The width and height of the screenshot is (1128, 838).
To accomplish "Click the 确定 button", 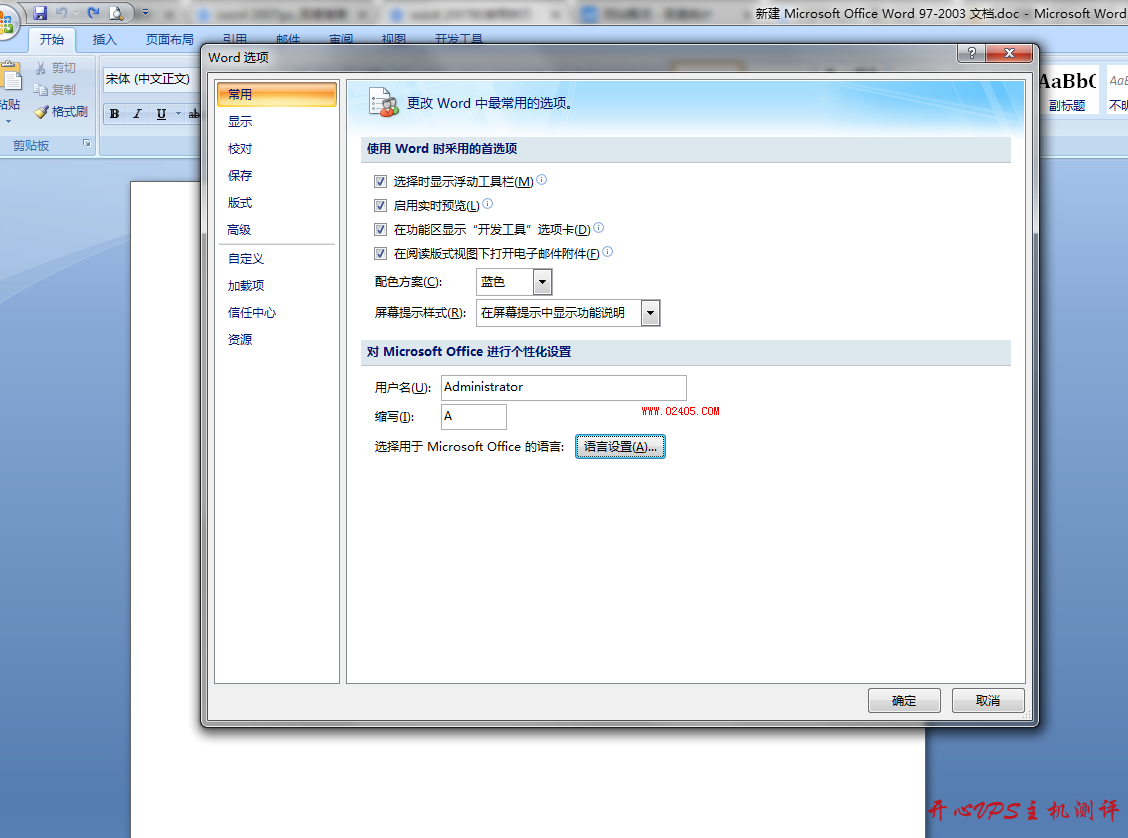I will [x=904, y=701].
